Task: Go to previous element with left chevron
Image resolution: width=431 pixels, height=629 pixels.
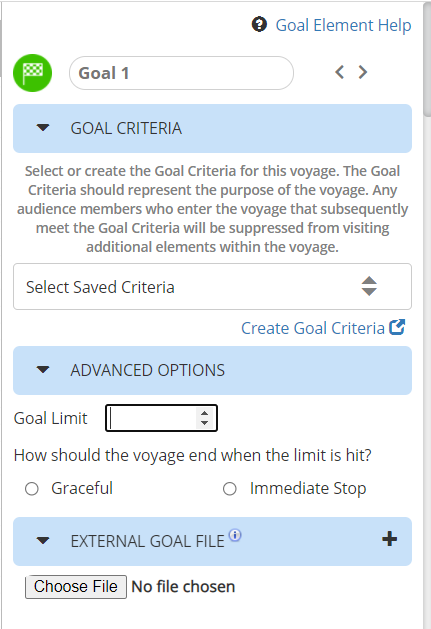Action: click(340, 72)
